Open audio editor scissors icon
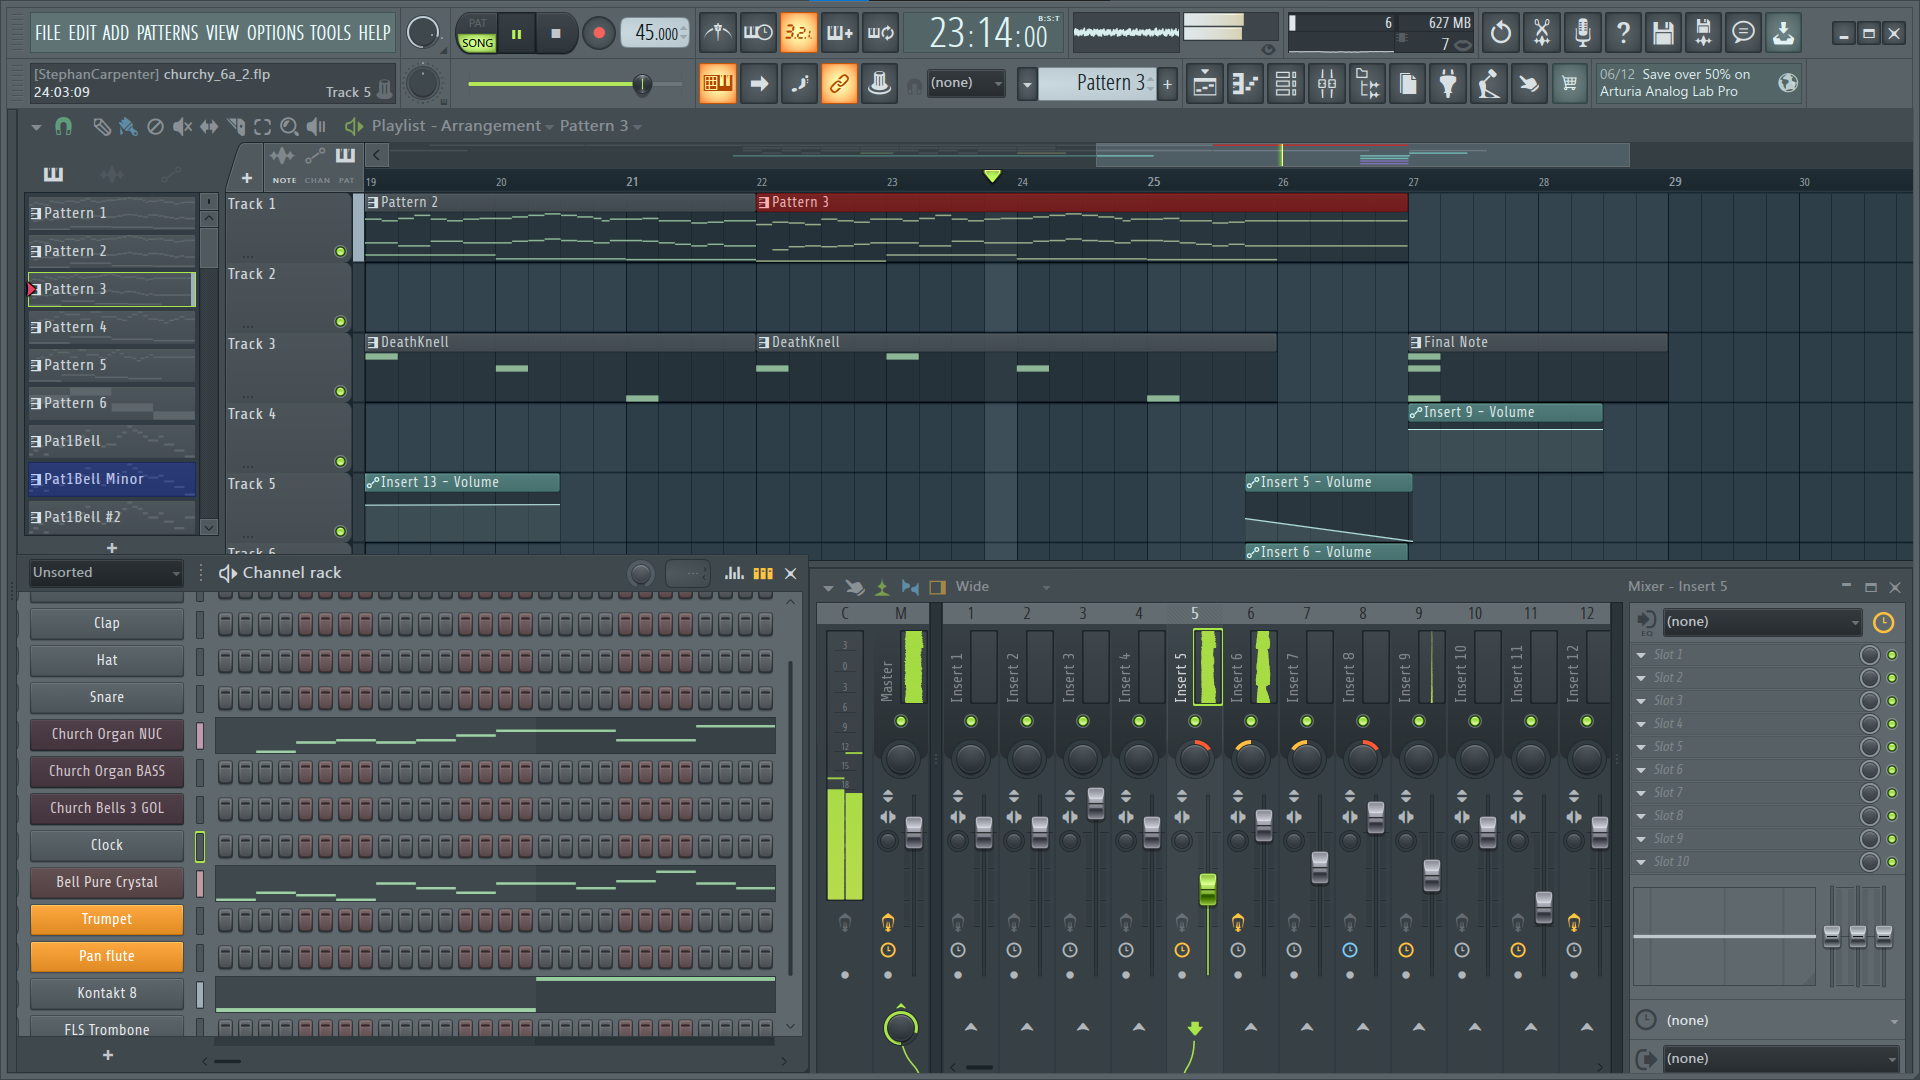1920x1080 pixels. 1542,33
